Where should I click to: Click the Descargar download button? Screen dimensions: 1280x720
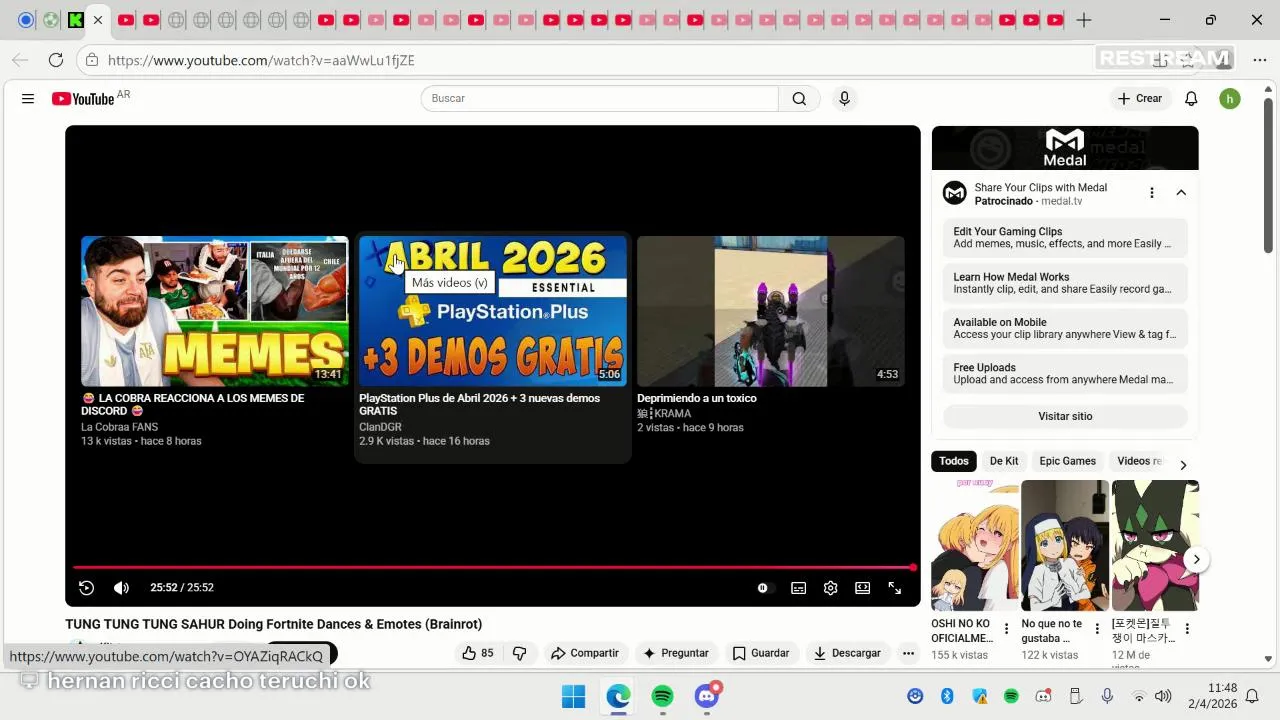pyautogui.click(x=847, y=653)
